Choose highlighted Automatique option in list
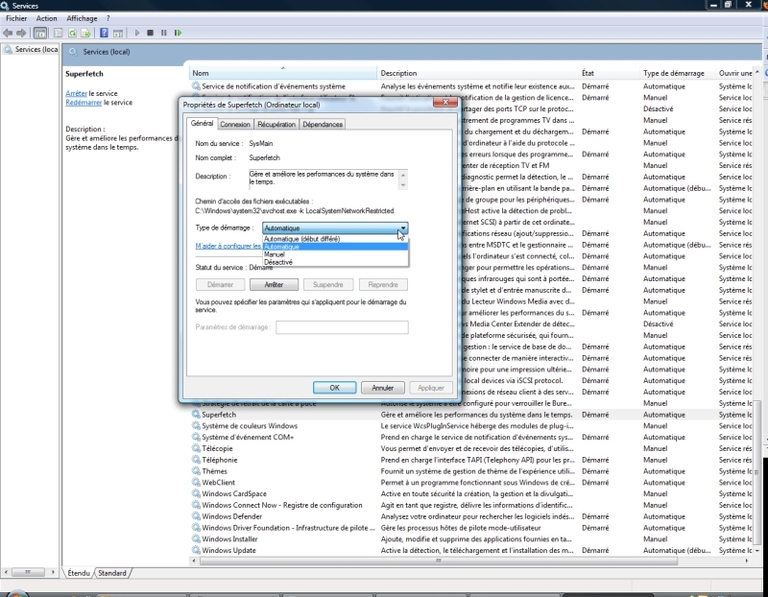Viewport: 768px width, 597px height. click(335, 246)
